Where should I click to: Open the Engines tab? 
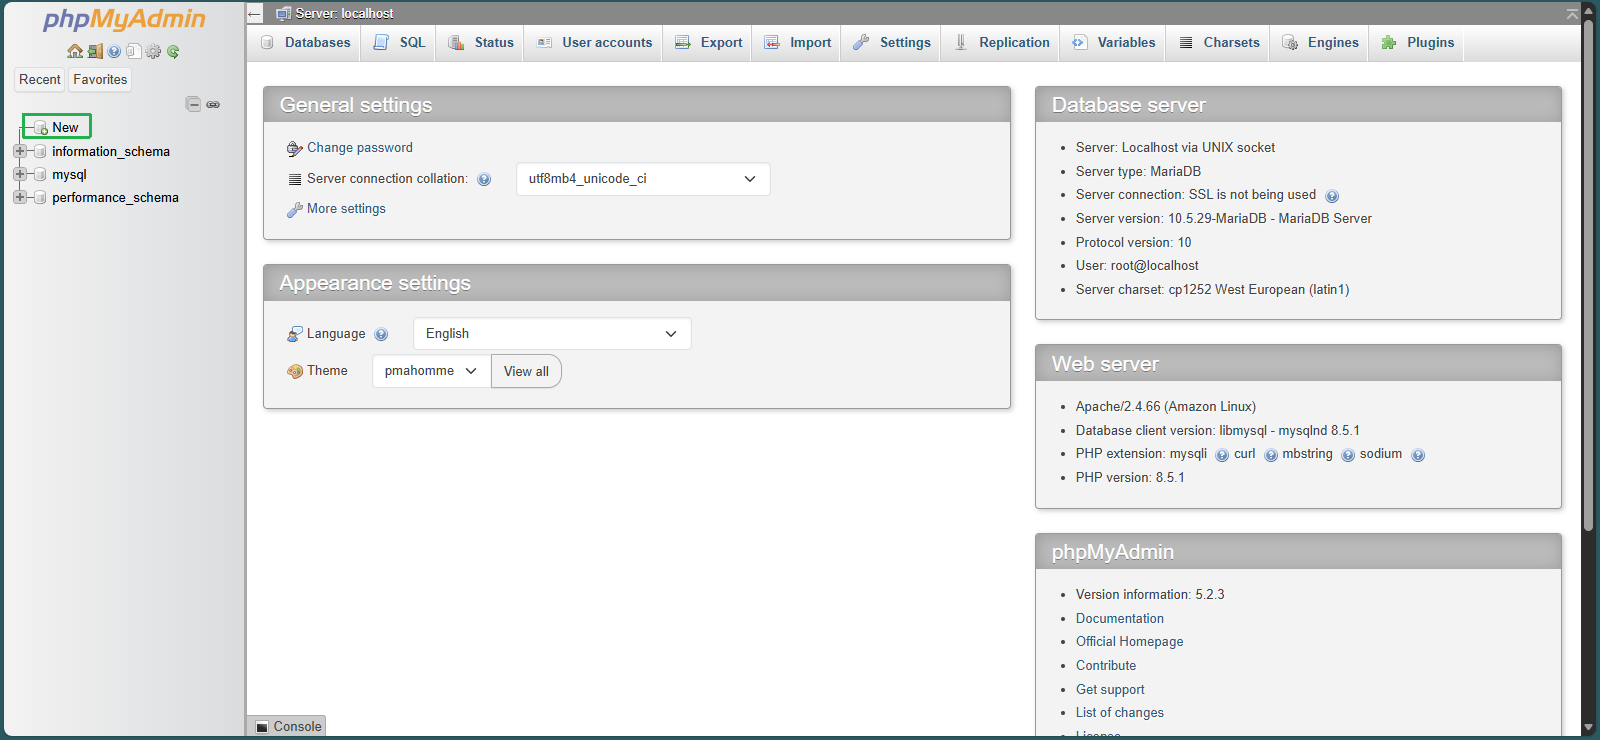pos(1320,43)
